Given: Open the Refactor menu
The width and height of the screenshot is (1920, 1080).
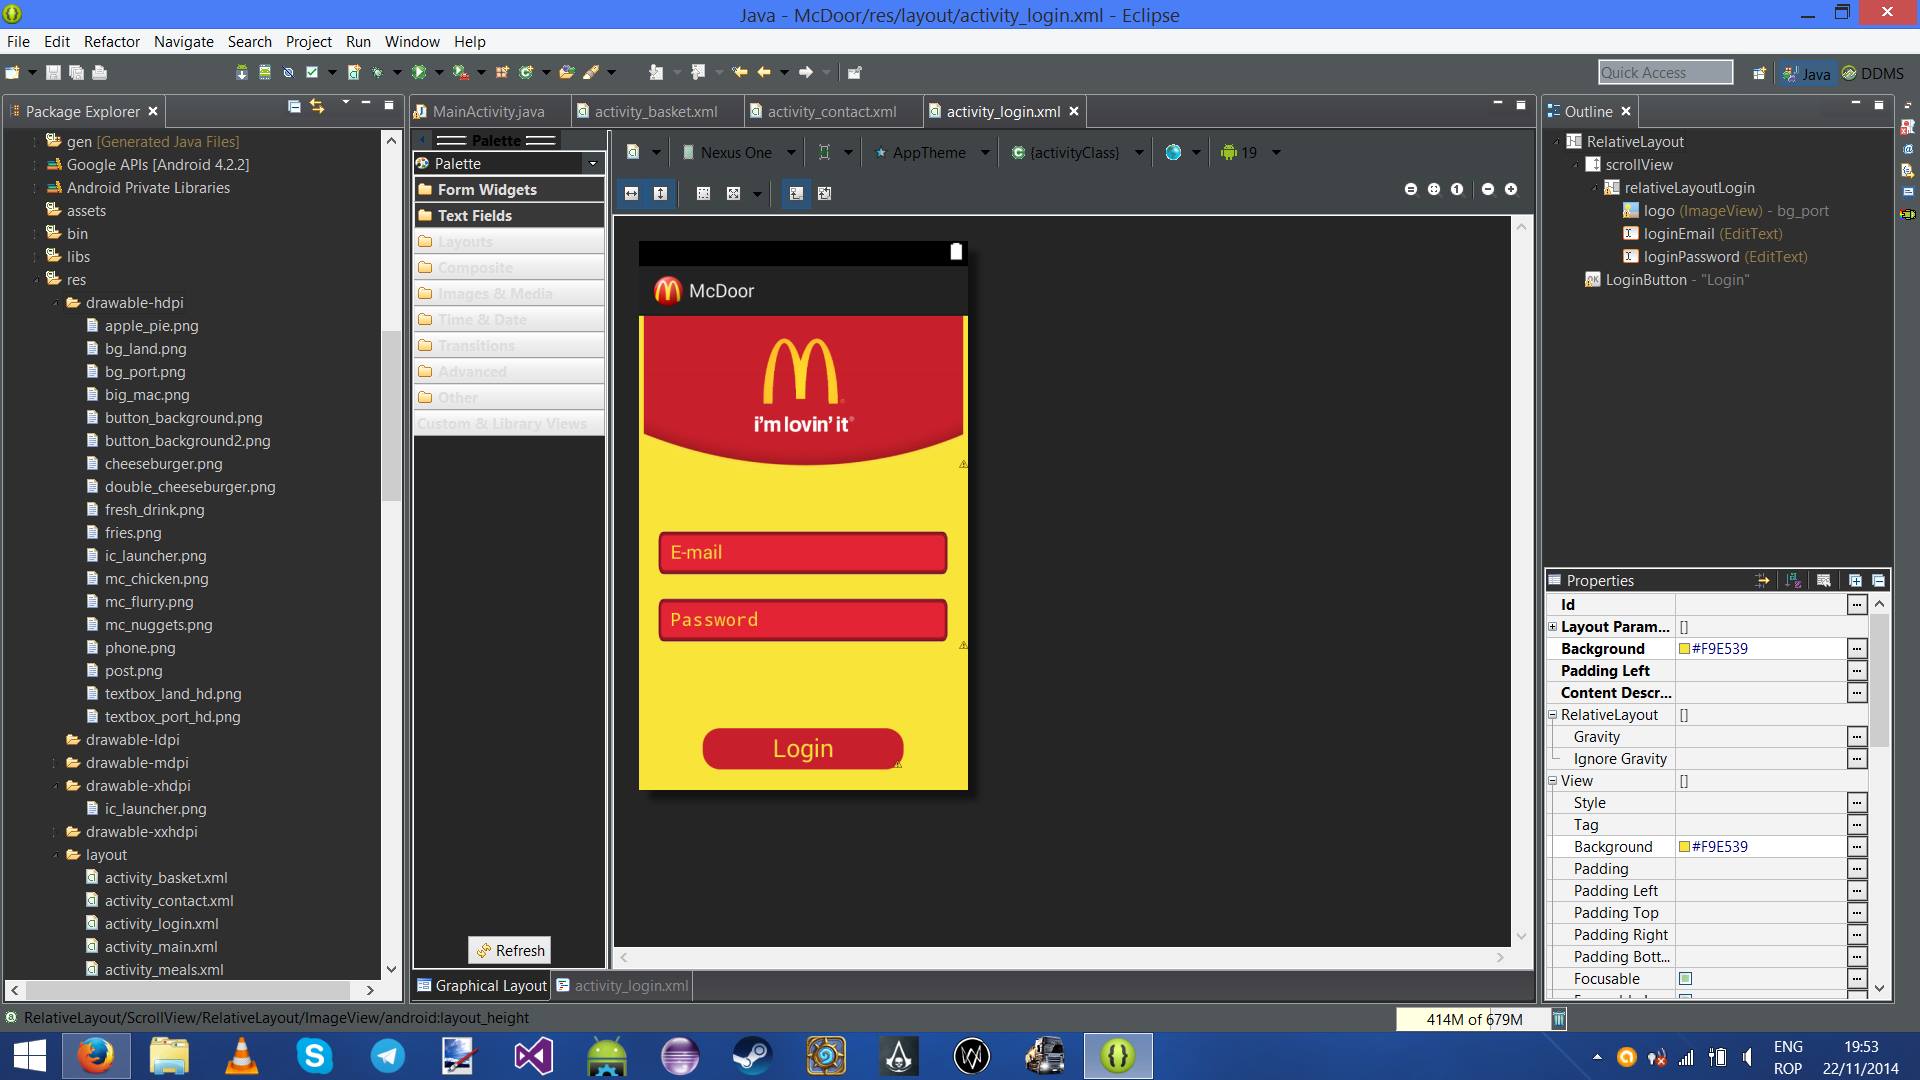Looking at the screenshot, I should [x=111, y=41].
